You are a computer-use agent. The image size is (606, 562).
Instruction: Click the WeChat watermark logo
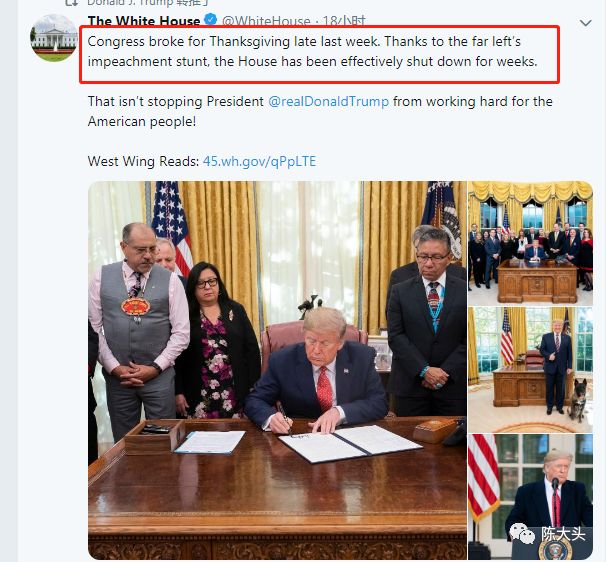[522, 533]
